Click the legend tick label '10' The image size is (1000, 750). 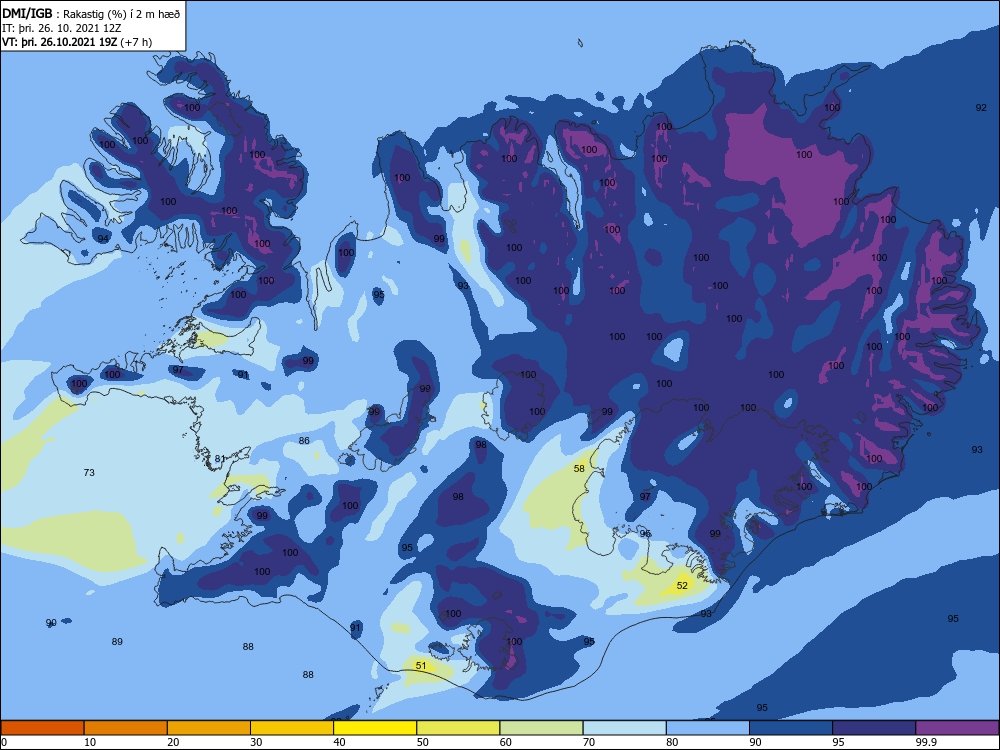tap(90, 742)
